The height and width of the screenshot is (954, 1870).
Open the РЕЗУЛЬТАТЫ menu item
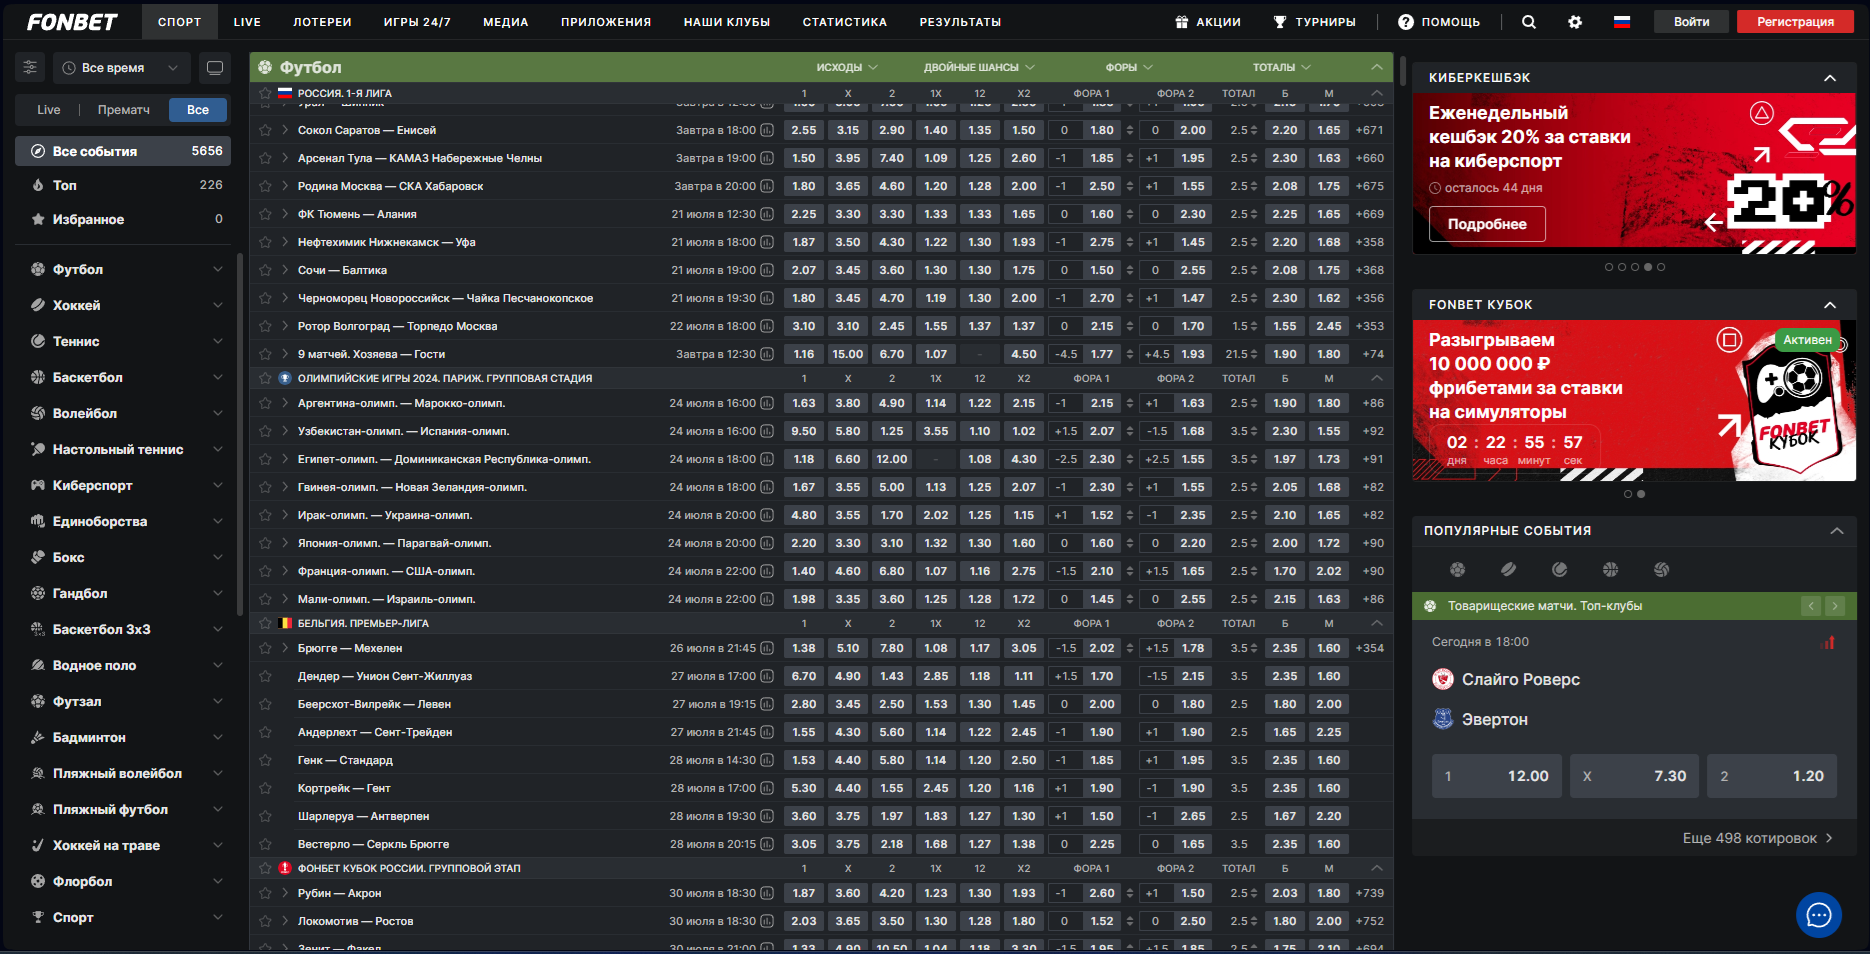(960, 22)
